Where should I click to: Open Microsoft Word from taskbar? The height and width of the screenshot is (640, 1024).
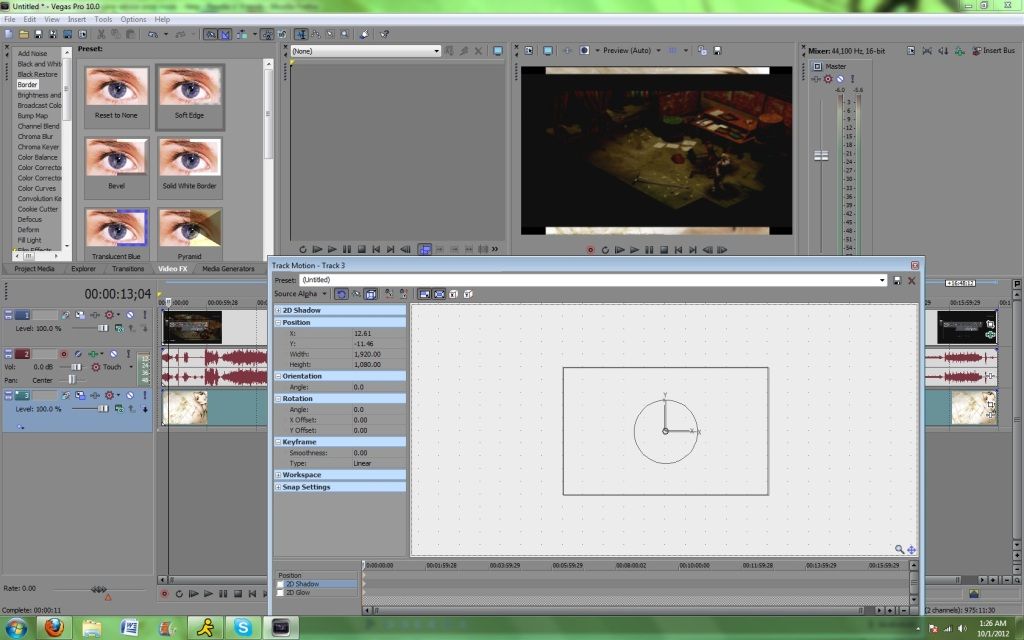click(x=129, y=628)
